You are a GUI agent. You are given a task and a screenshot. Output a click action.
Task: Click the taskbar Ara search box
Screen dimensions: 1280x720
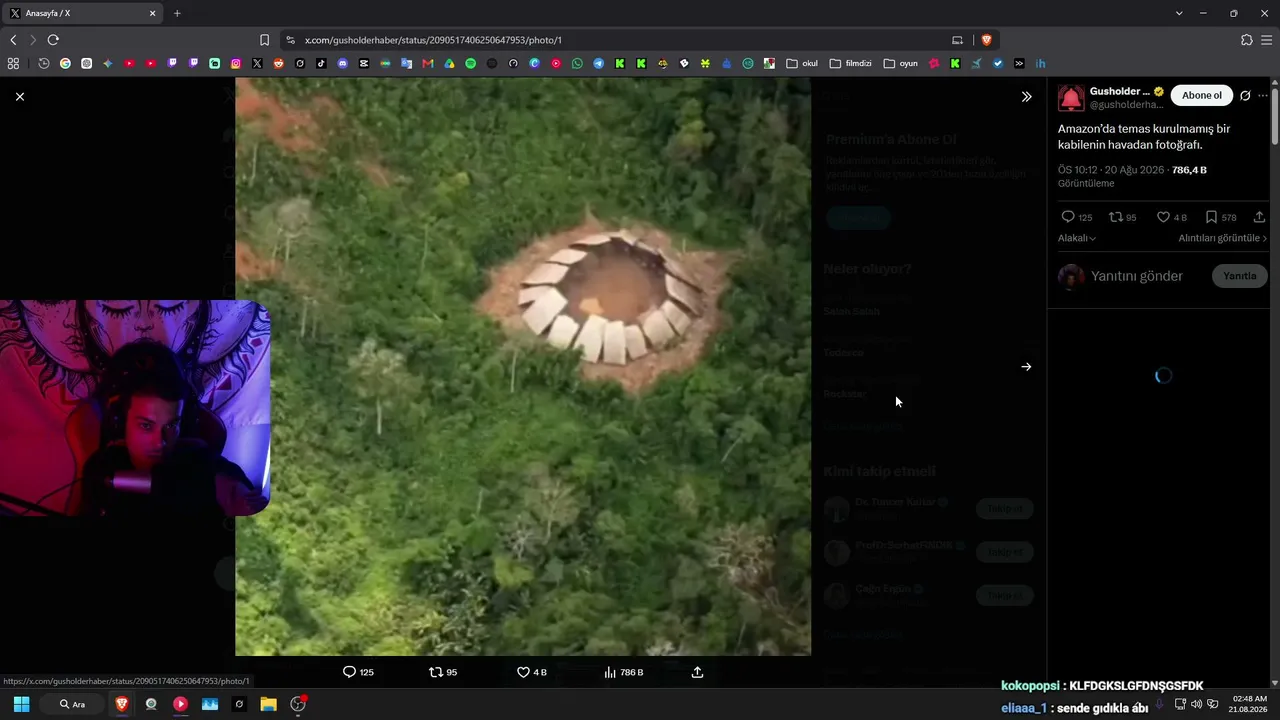(x=72, y=704)
